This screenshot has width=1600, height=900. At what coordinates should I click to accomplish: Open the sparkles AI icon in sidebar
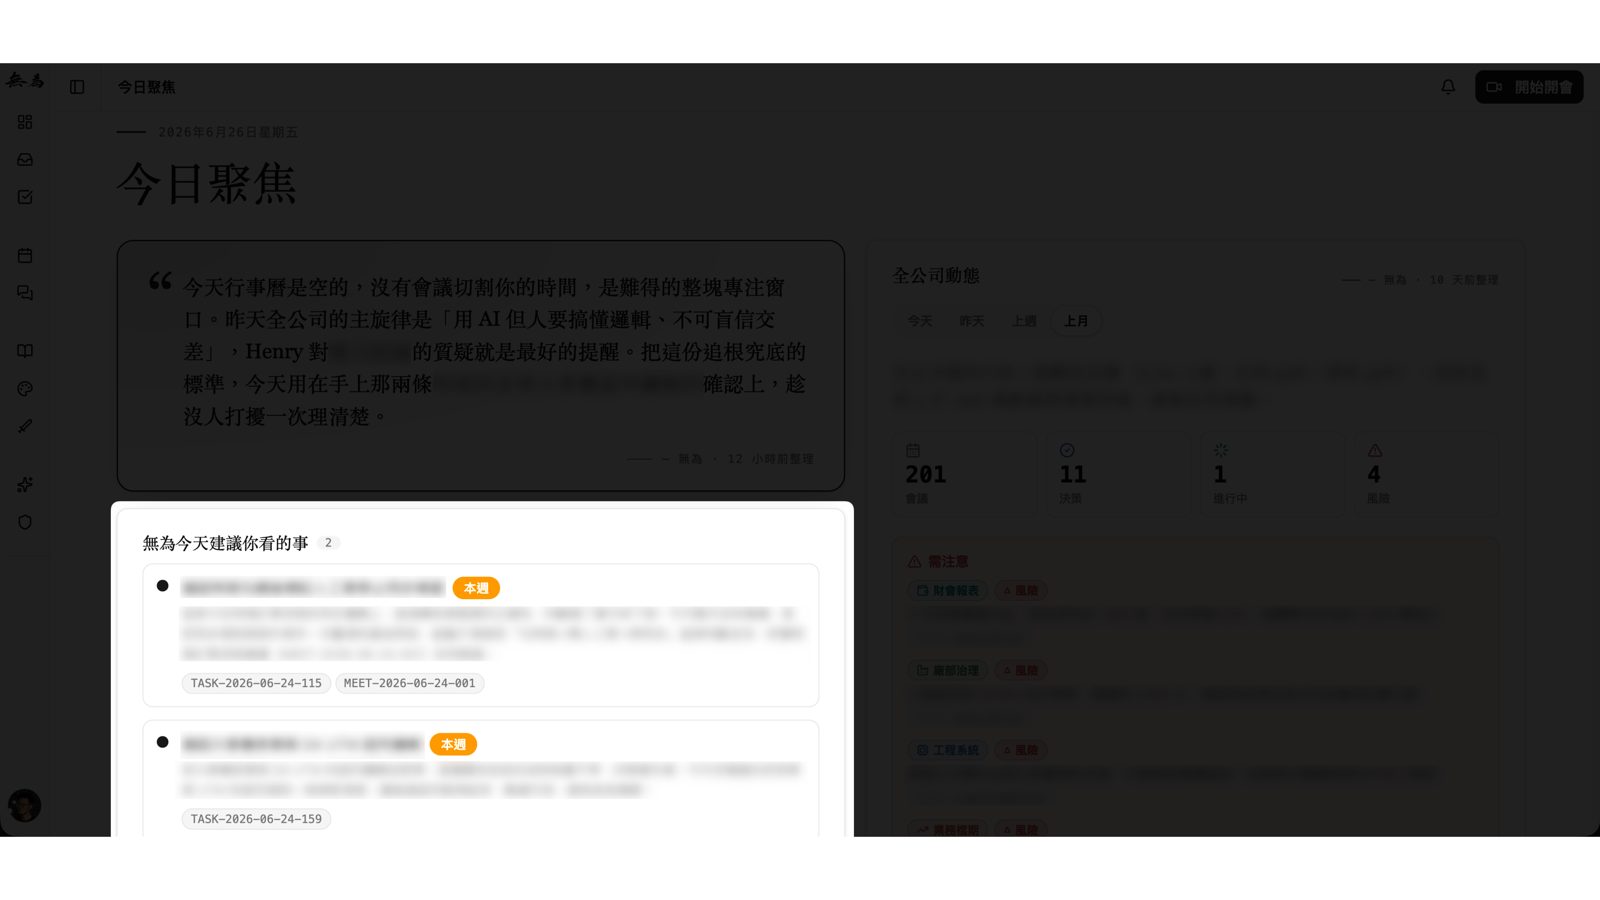pyautogui.click(x=25, y=485)
